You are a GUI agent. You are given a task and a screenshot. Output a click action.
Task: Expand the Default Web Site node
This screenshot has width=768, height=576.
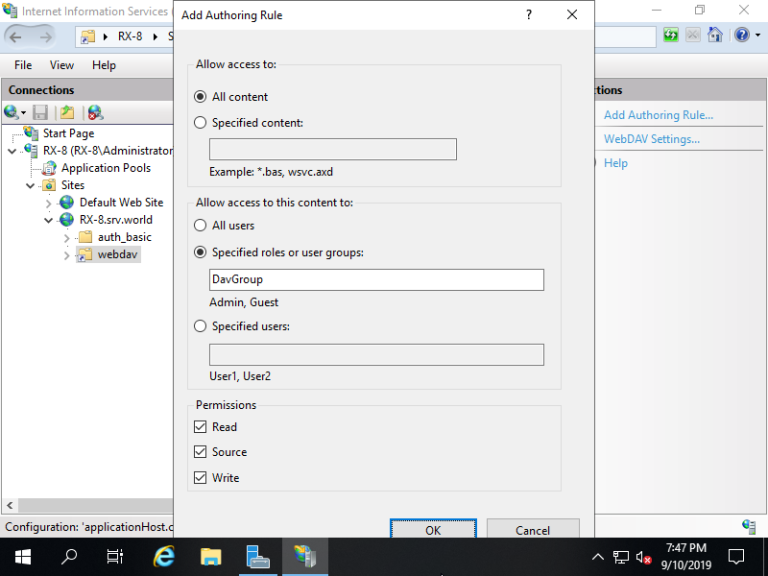49,203
